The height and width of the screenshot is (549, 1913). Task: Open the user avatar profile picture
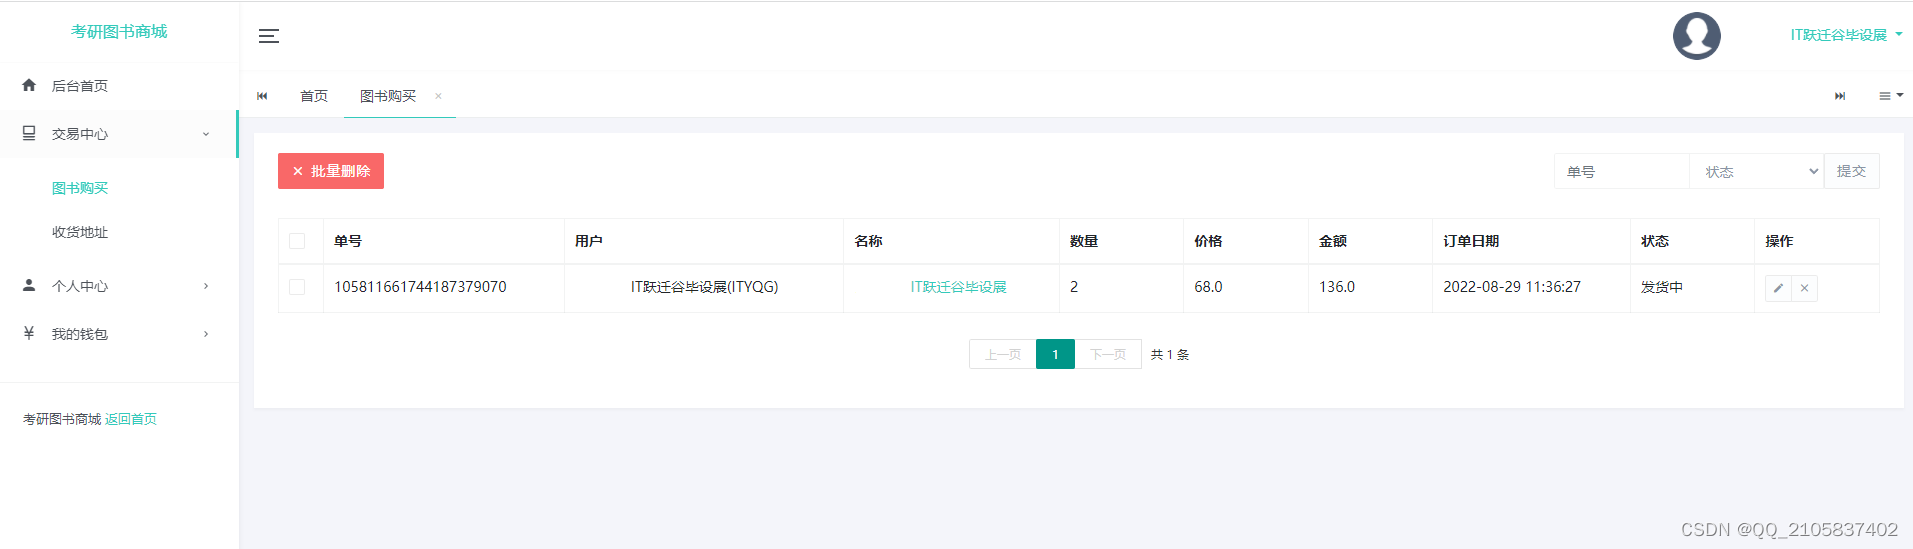tap(1696, 36)
